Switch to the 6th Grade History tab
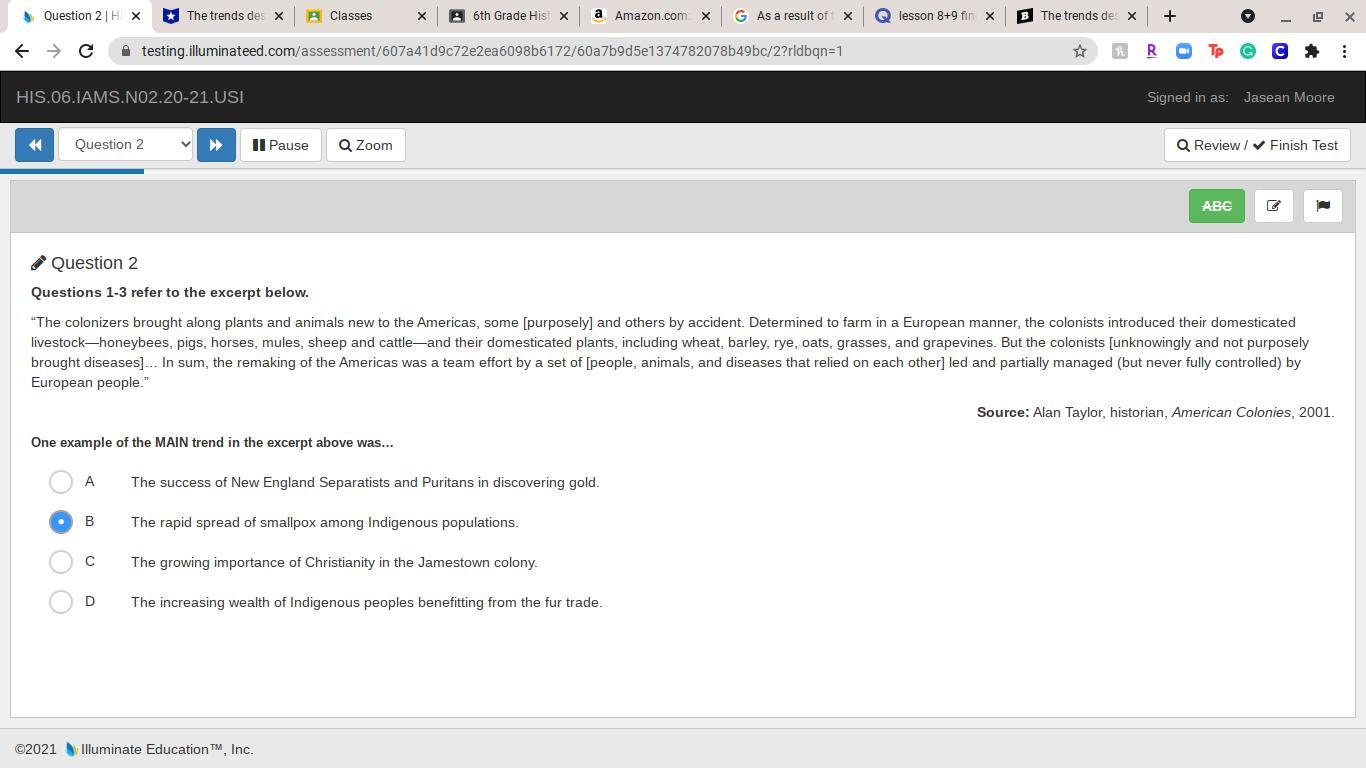Image resolution: width=1366 pixels, height=768 pixels. (508, 16)
